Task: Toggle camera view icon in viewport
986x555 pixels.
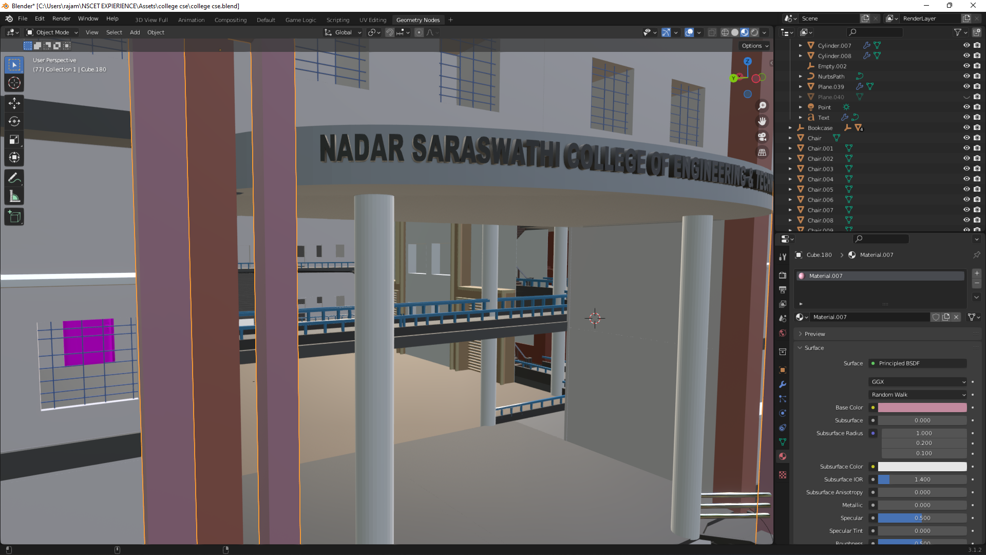Action: tap(762, 137)
